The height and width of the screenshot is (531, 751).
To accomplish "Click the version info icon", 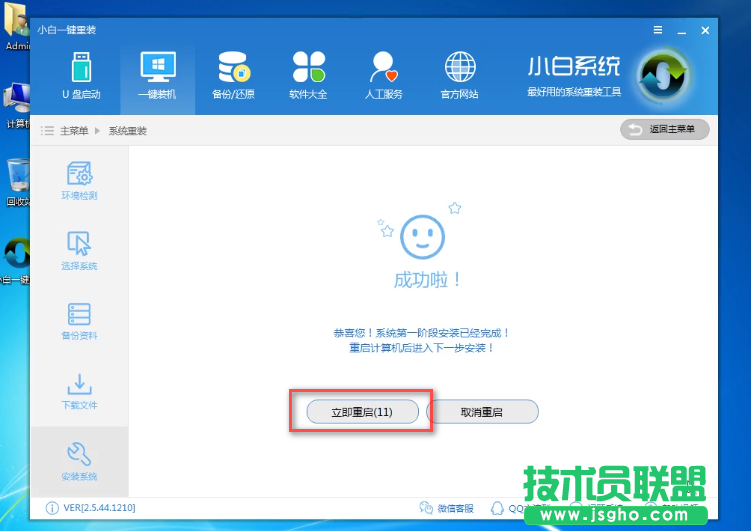I will tap(52, 508).
